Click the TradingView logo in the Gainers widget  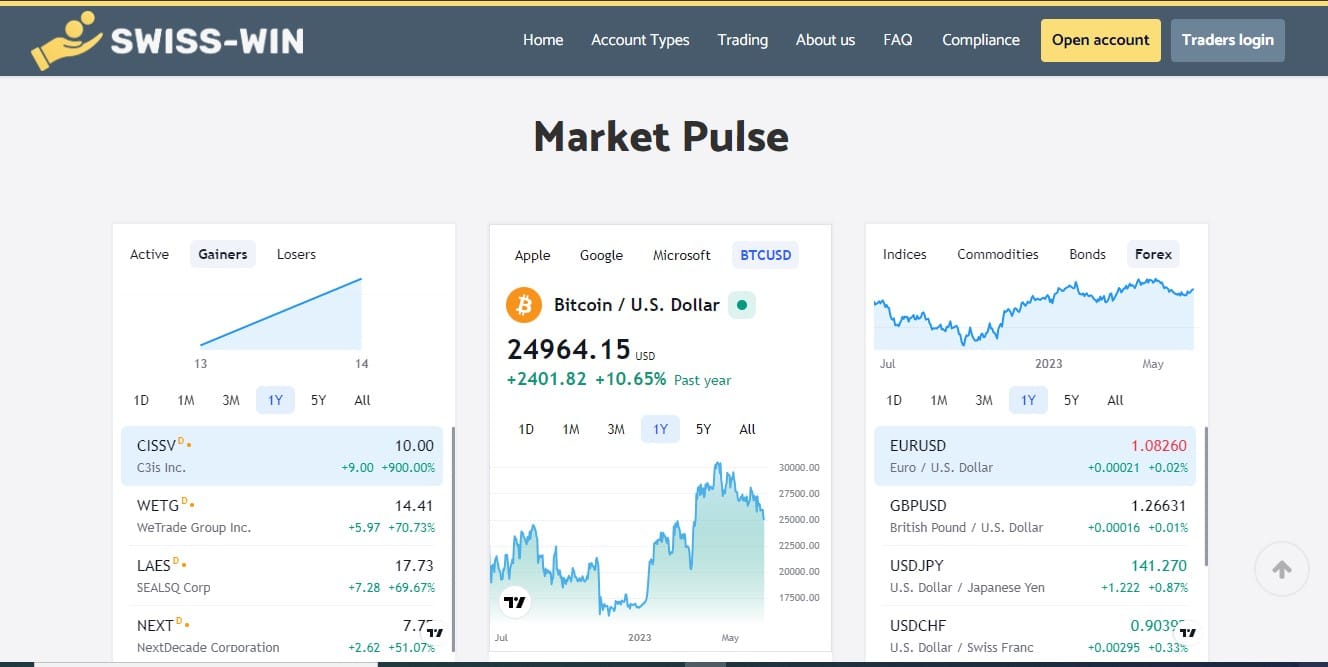click(434, 632)
